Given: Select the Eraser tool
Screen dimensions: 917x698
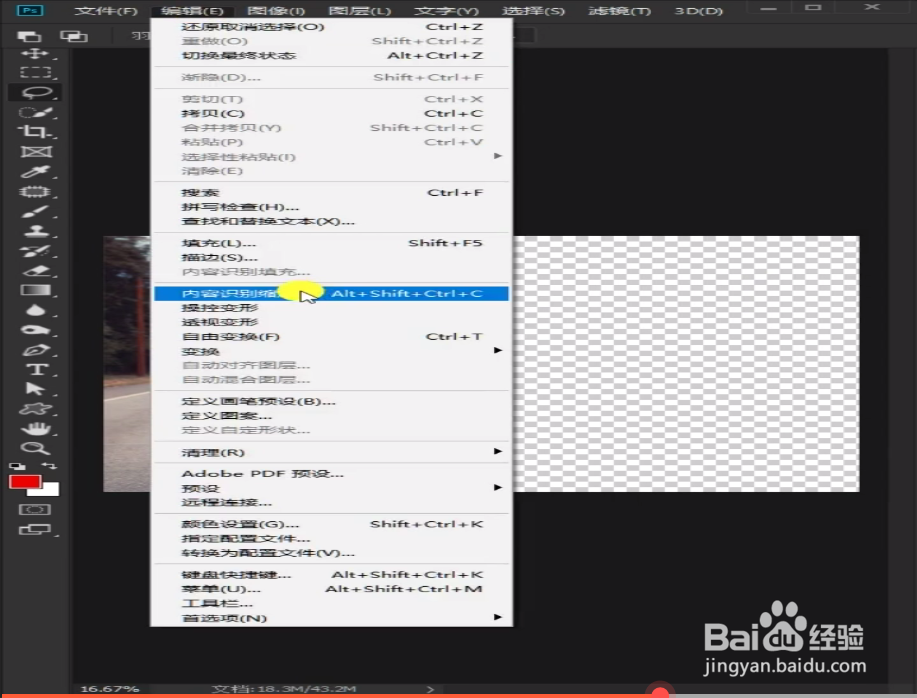Looking at the screenshot, I should pos(36,271).
